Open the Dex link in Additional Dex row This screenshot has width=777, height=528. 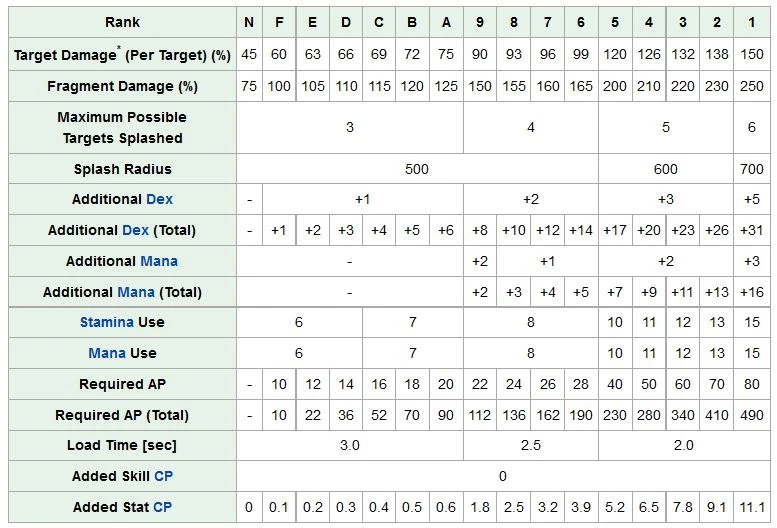(160, 199)
